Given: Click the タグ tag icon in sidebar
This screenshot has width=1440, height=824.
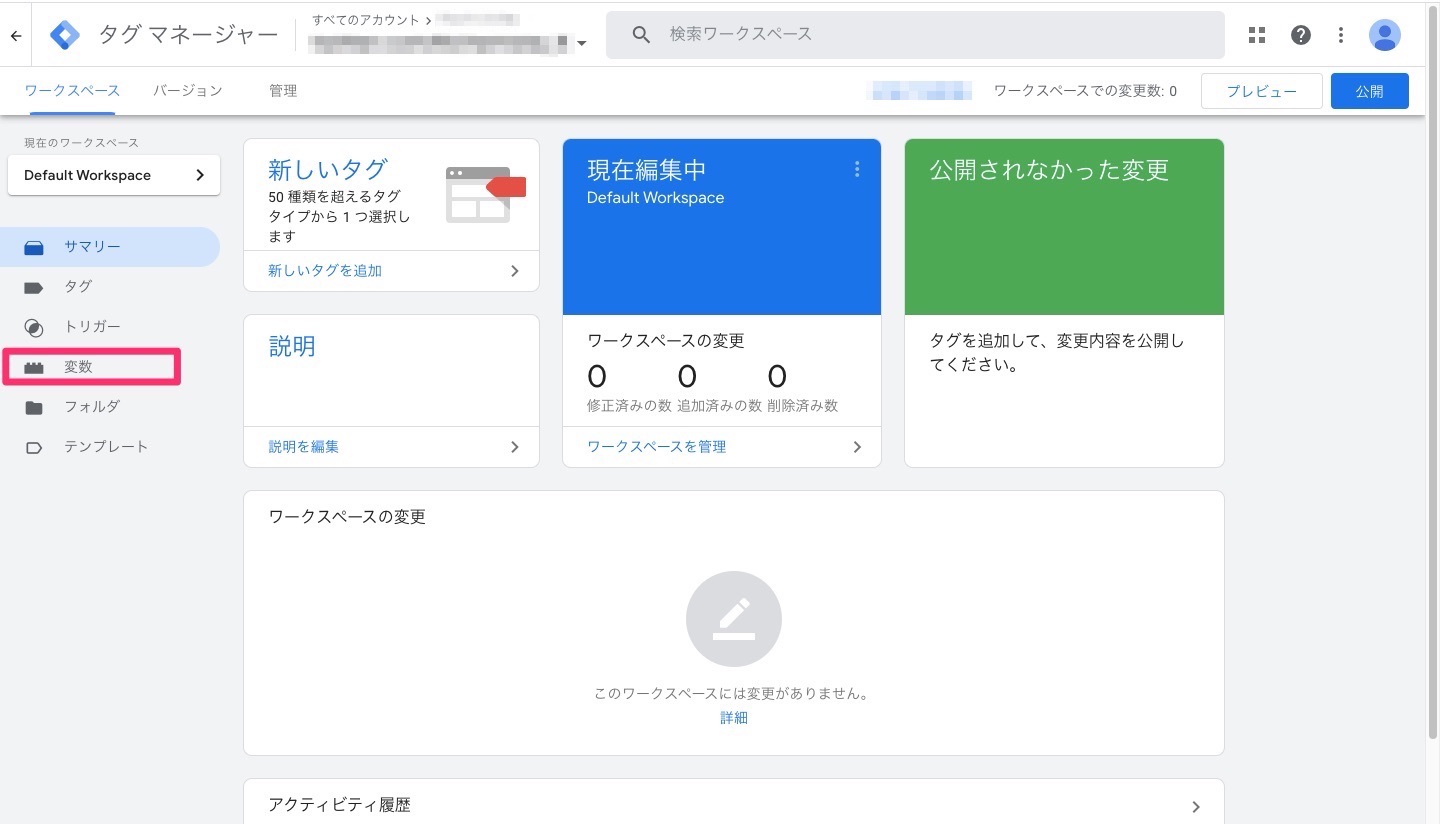Looking at the screenshot, I should [x=34, y=287].
